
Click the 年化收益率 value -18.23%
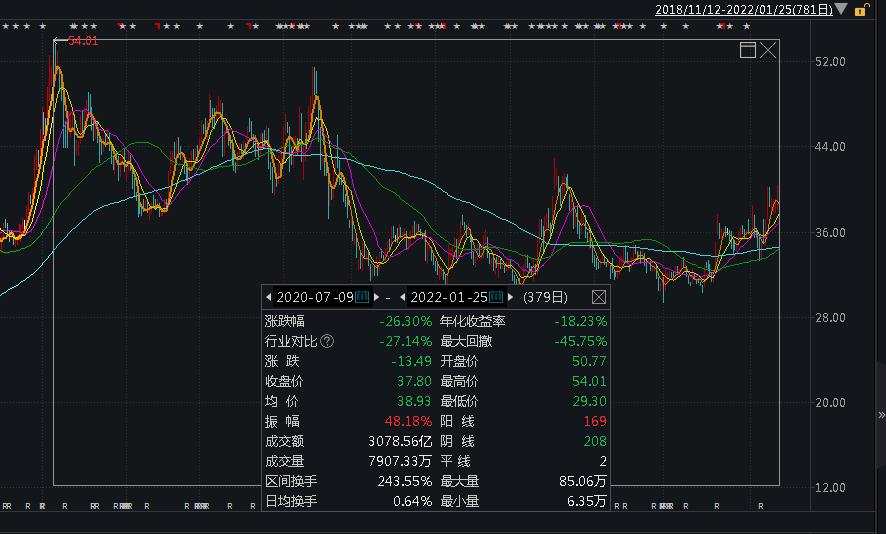pos(580,321)
